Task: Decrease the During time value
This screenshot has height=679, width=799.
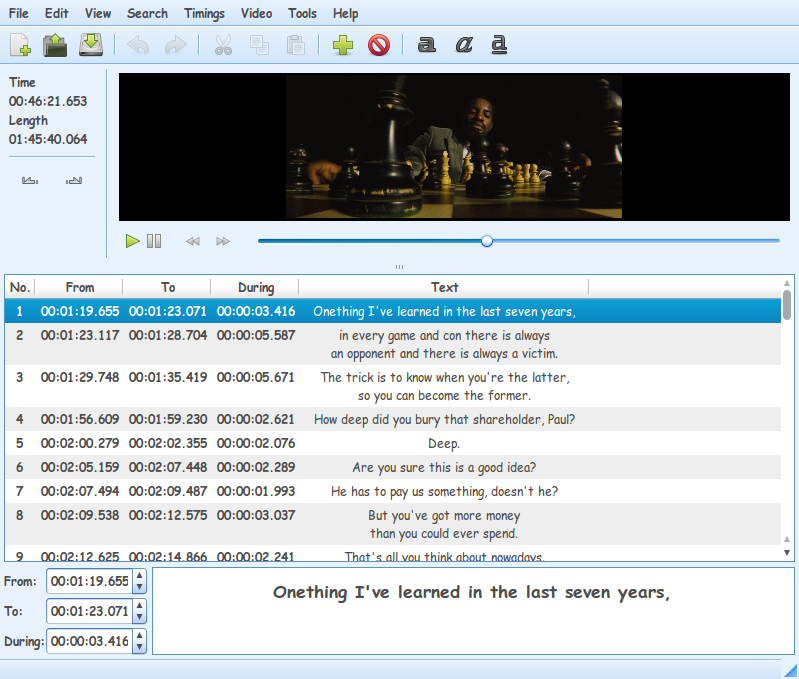Action: (139, 647)
